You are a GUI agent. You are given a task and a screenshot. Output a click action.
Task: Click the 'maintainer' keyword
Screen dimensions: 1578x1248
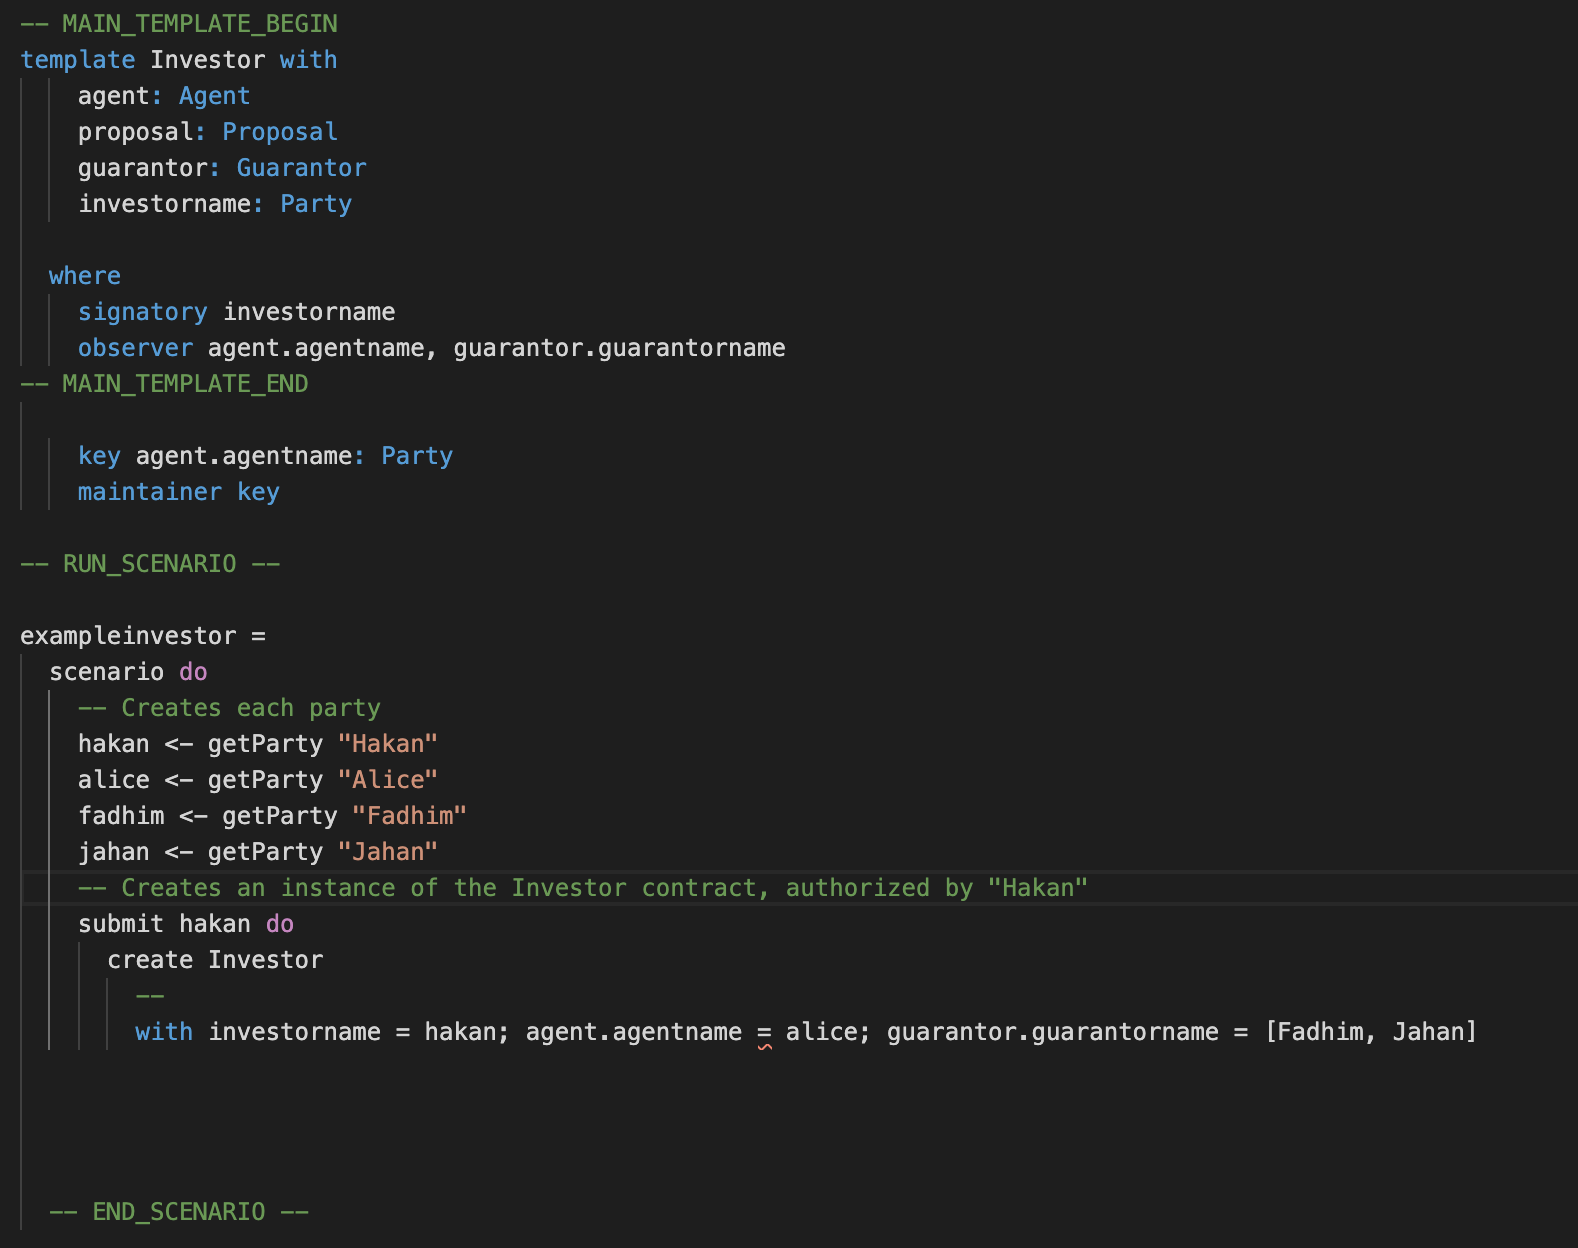149,492
